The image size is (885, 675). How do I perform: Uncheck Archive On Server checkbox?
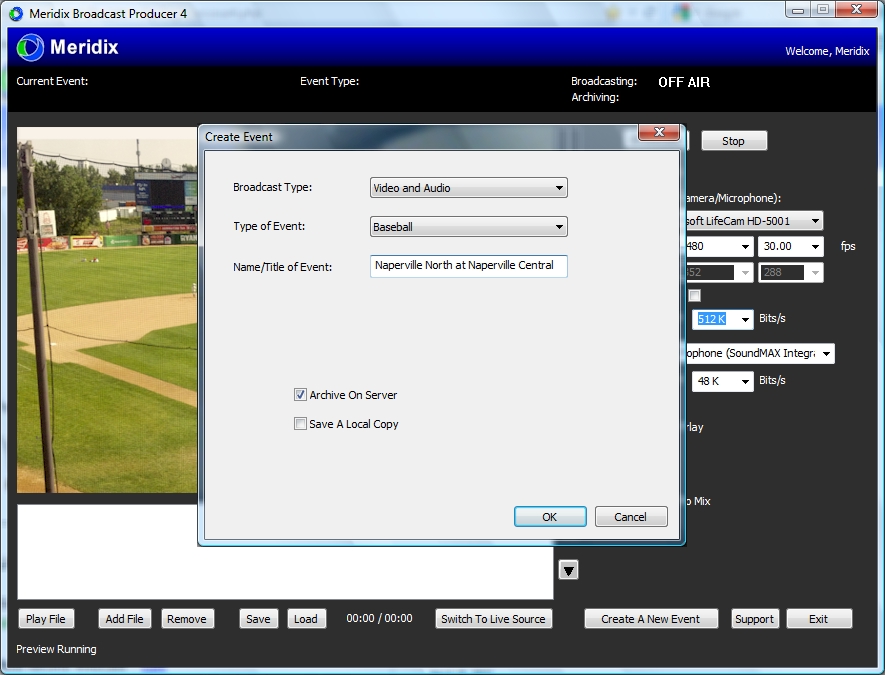coord(300,395)
